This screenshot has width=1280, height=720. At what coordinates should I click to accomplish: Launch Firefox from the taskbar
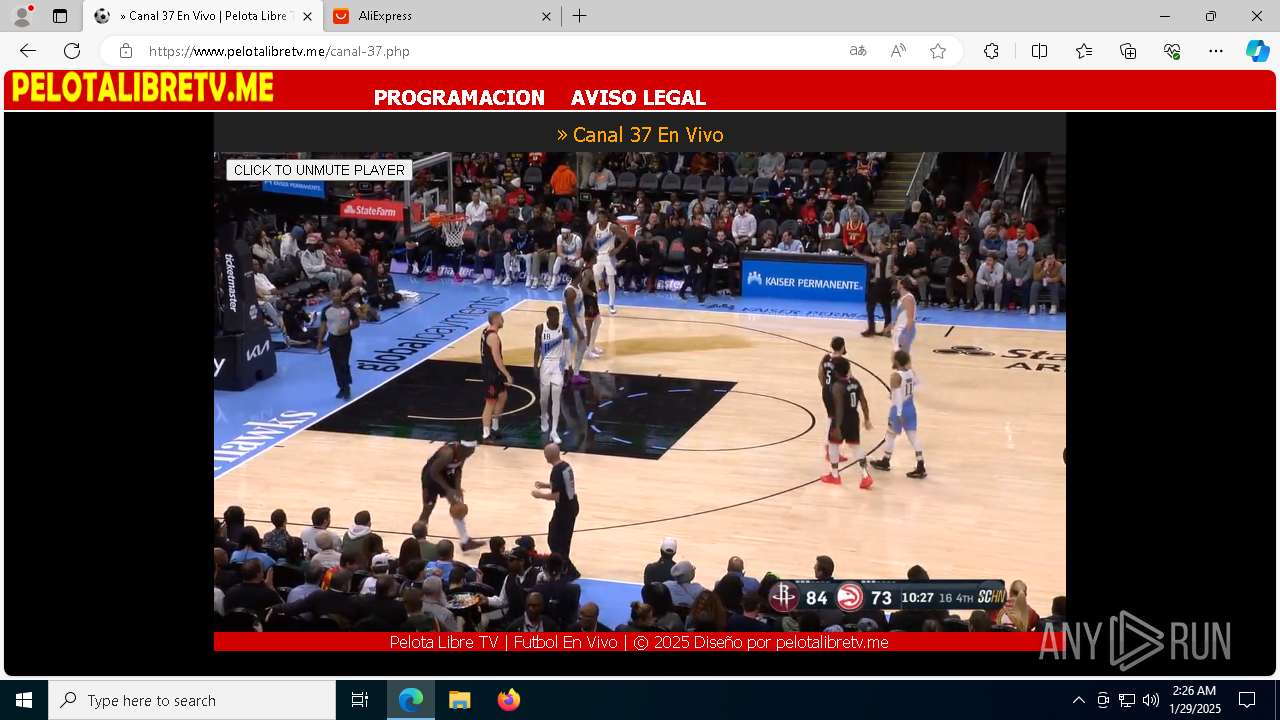[508, 700]
